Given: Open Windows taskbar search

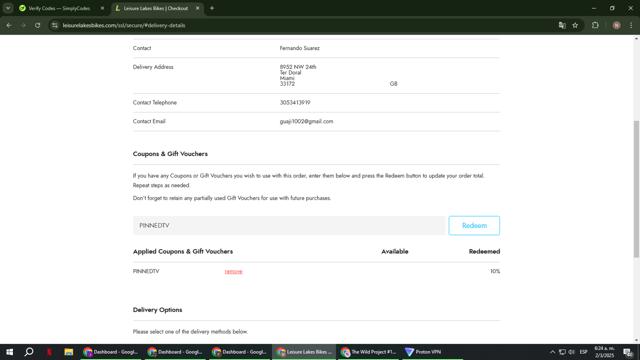Looking at the screenshot, I should 29,352.
